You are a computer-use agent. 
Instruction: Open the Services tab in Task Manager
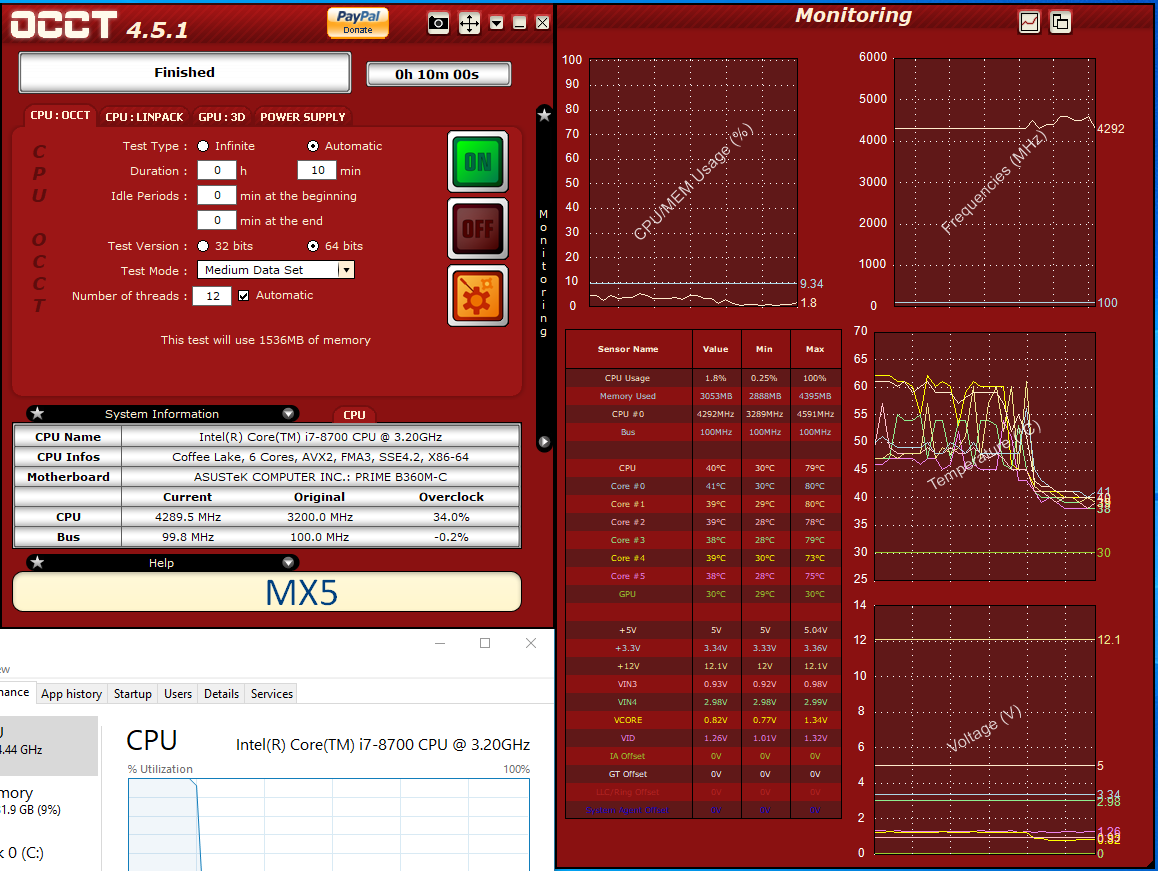(x=272, y=694)
